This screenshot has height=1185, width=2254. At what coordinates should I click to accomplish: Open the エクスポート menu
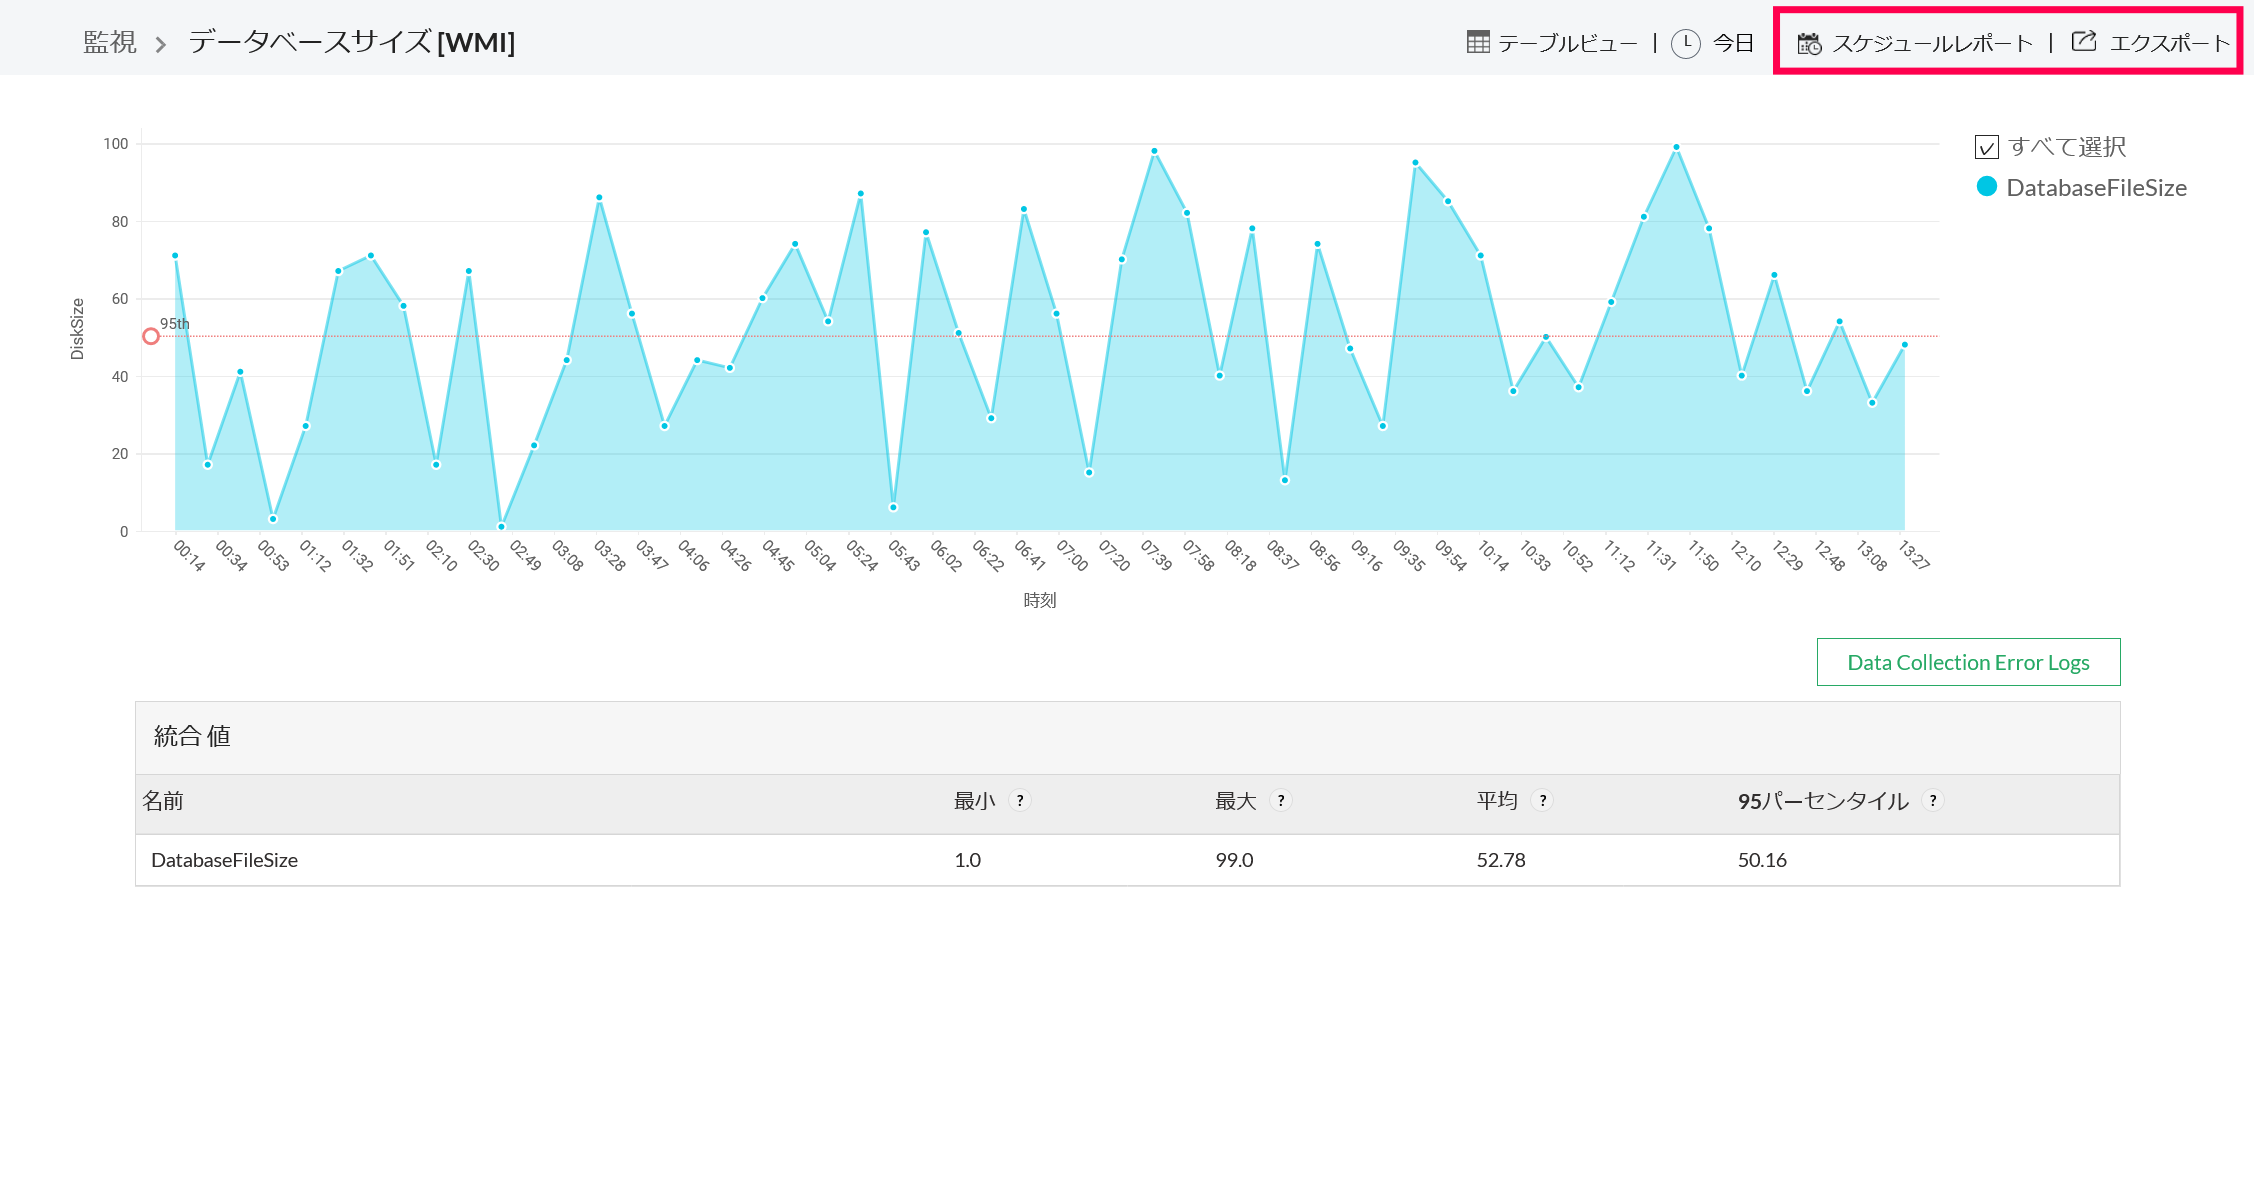tap(2169, 43)
